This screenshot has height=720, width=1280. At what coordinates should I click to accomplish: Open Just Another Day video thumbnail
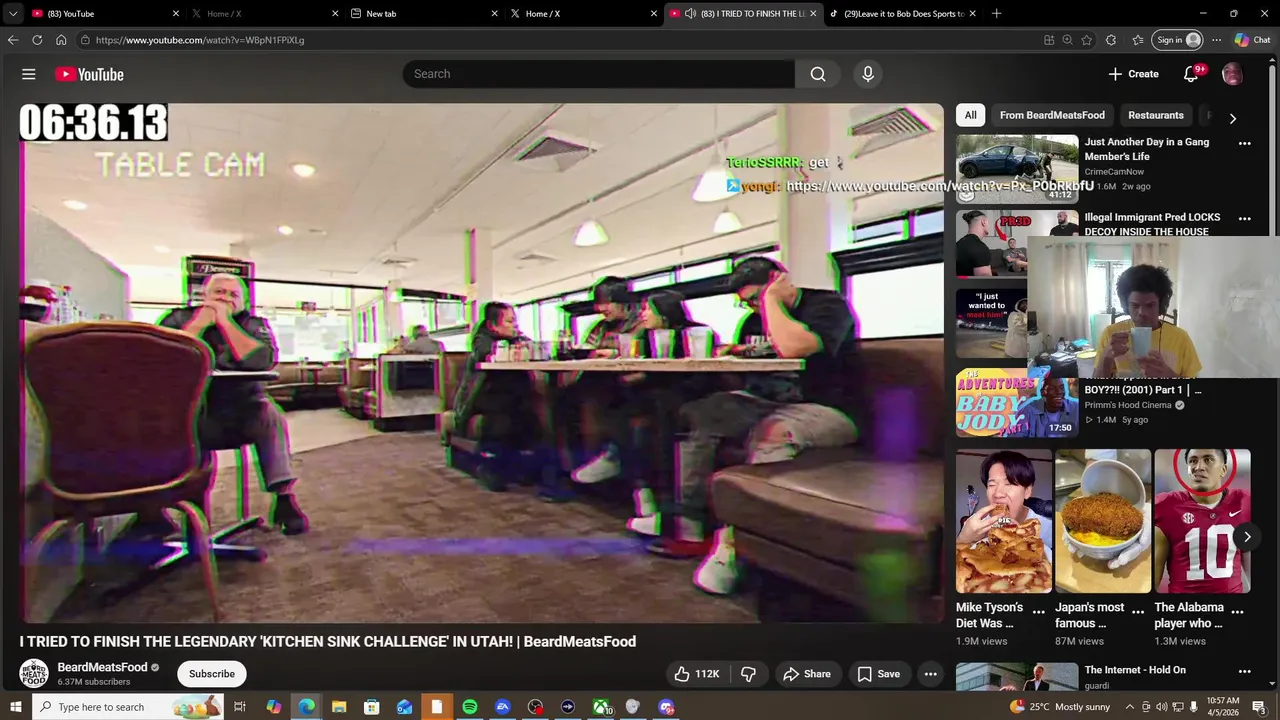click(1017, 169)
